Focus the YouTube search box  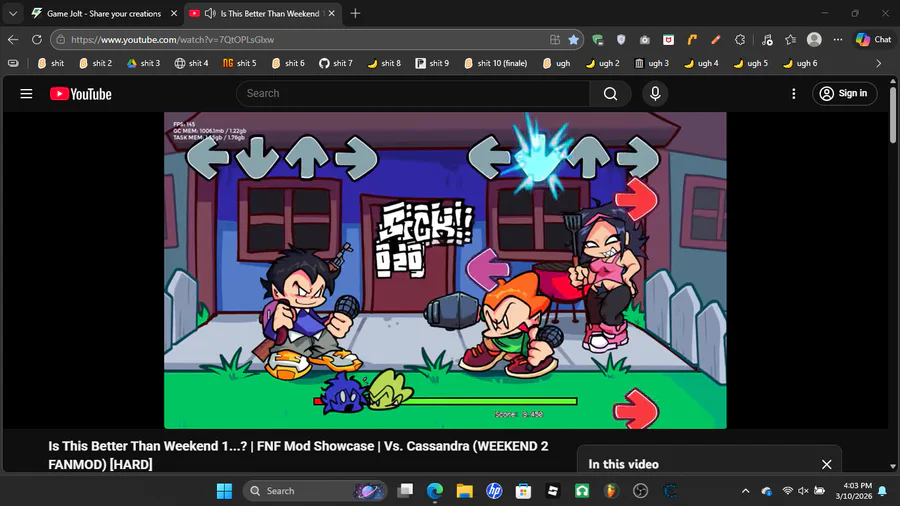coord(413,94)
